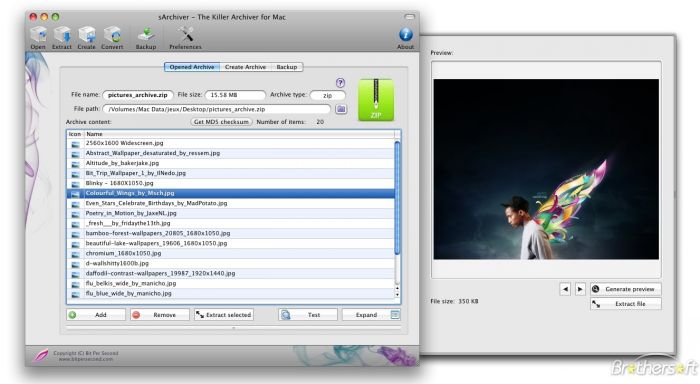Choose the Create toolbar icon
700x384 pixels.
pos(87,38)
